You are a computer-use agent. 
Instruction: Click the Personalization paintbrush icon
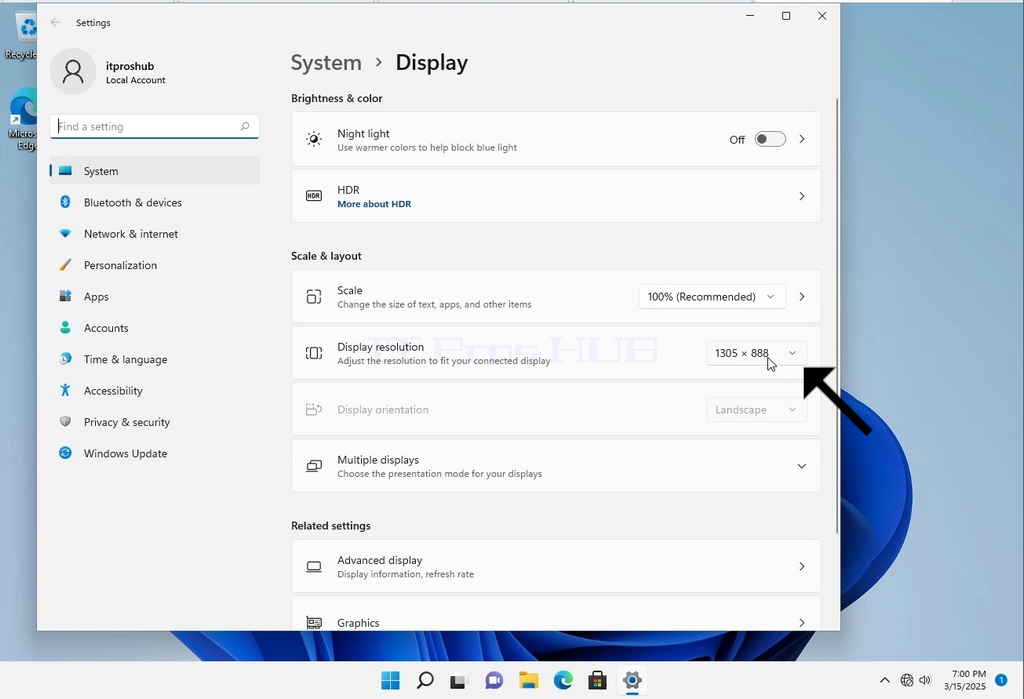pos(65,265)
